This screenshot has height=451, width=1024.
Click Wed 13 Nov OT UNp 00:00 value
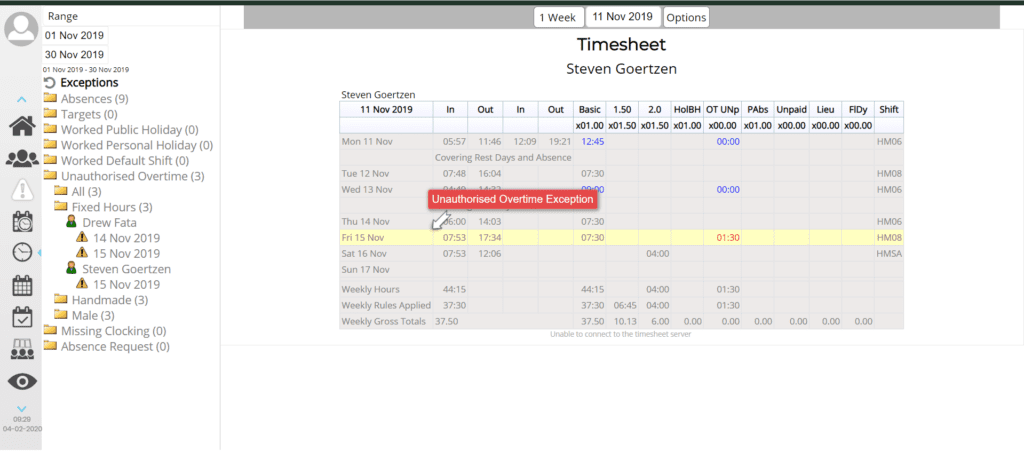pos(728,189)
